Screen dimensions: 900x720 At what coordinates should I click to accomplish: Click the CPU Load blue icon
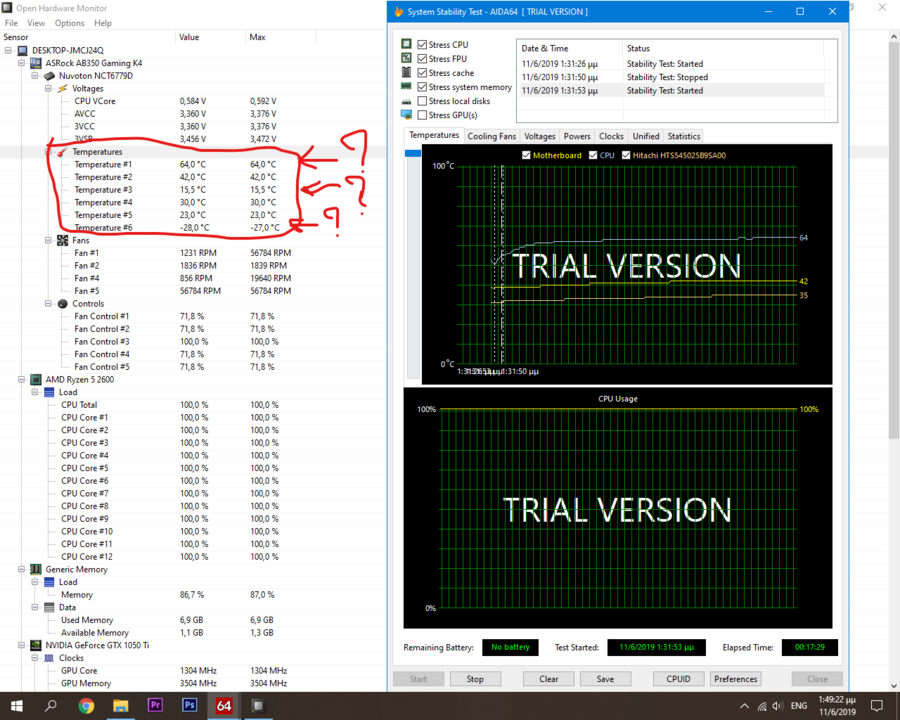click(x=49, y=392)
